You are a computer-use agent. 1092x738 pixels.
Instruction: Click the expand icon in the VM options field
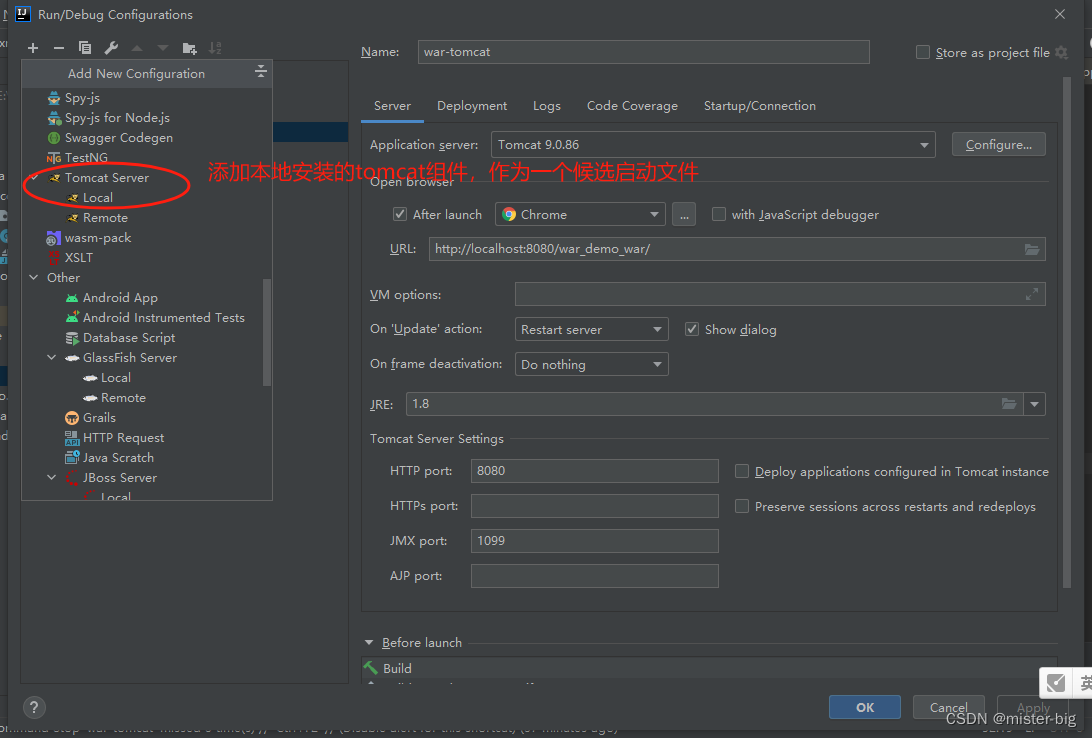pyautogui.click(x=1034, y=293)
